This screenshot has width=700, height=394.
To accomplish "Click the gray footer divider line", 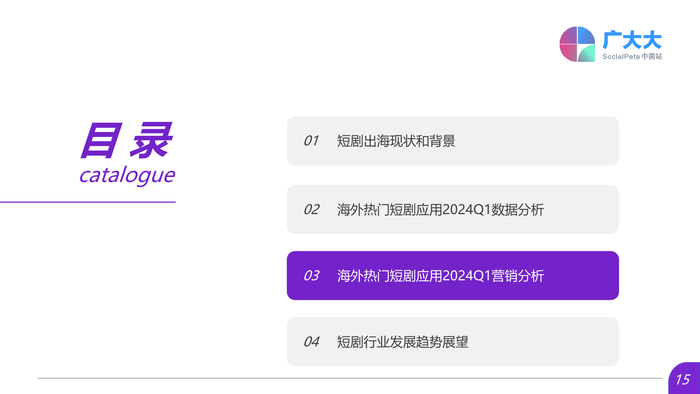I will (350, 378).
